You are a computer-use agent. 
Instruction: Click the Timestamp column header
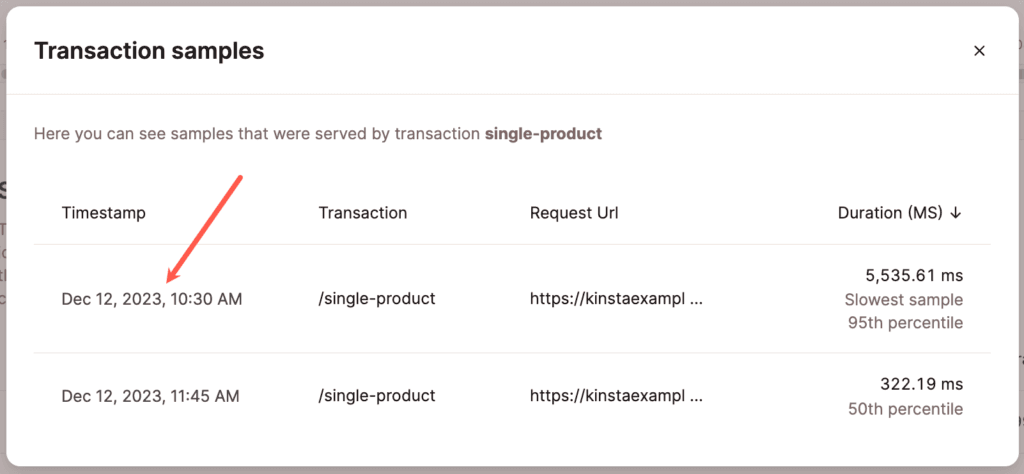(x=103, y=213)
